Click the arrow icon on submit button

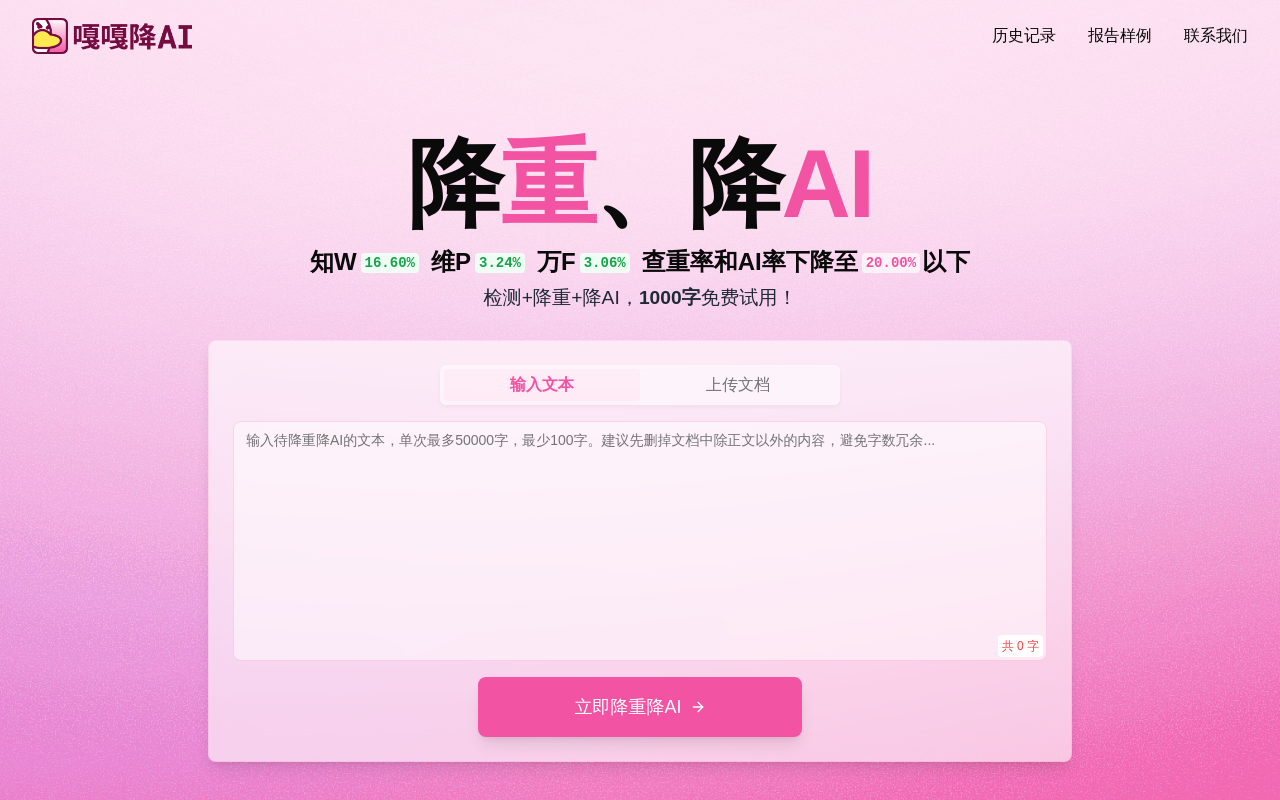698,707
